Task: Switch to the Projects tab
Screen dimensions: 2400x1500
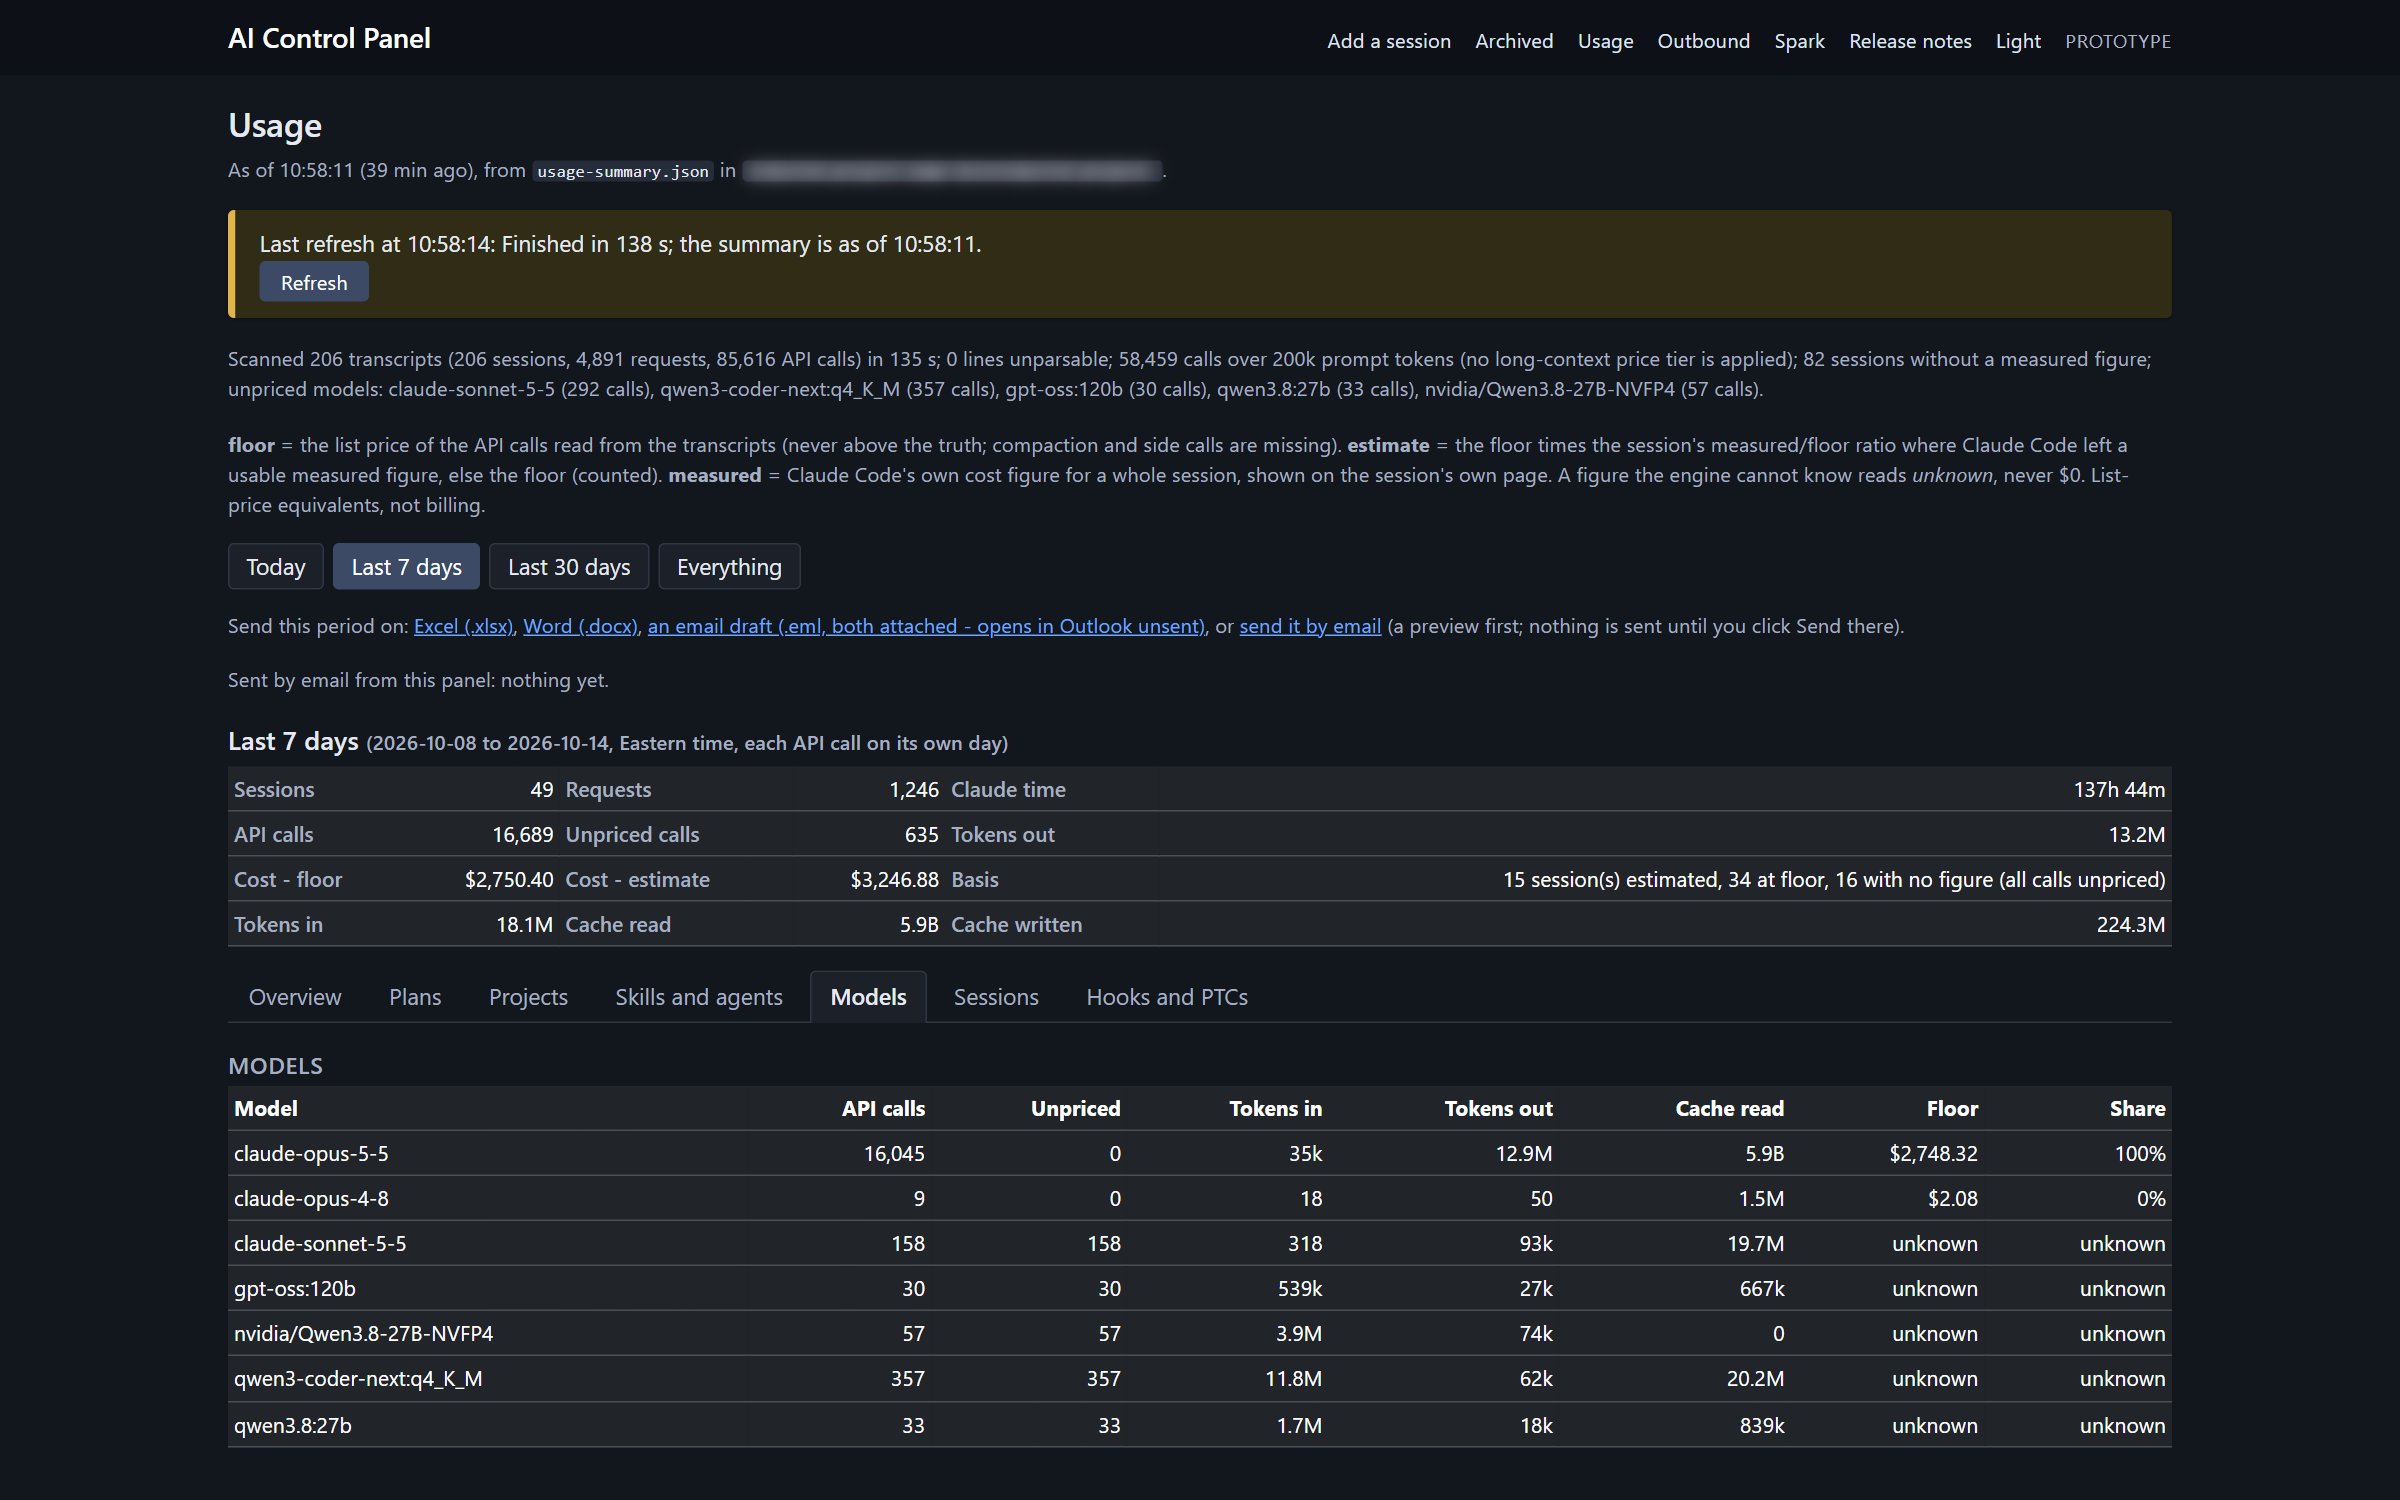Action: point(528,997)
